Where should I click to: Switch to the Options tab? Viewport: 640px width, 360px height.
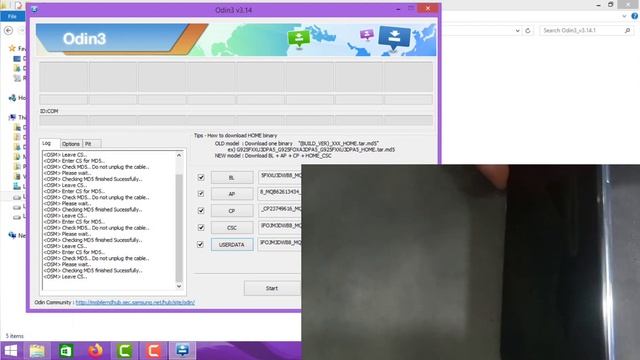[x=71, y=144]
